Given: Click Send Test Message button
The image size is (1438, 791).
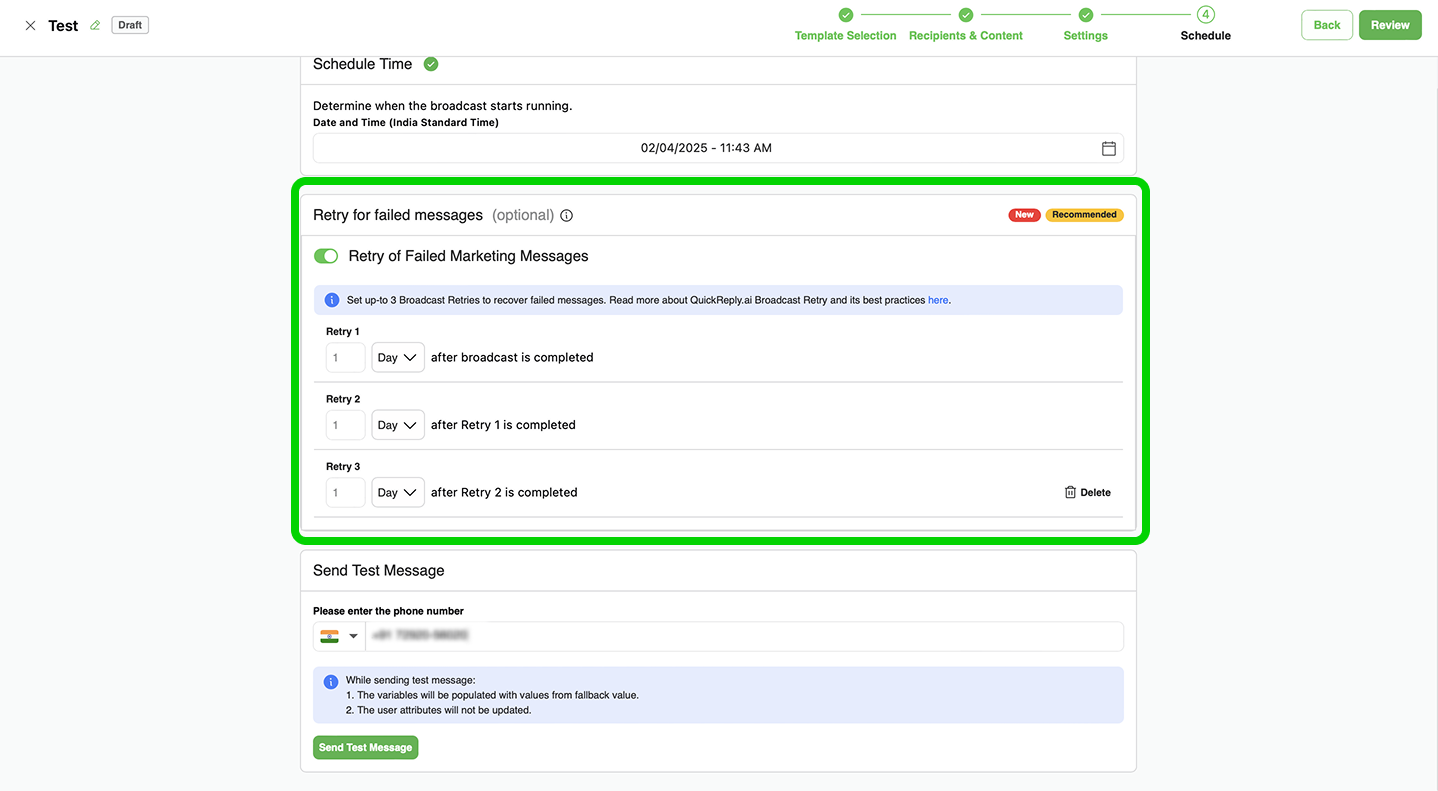Looking at the screenshot, I should [x=365, y=748].
